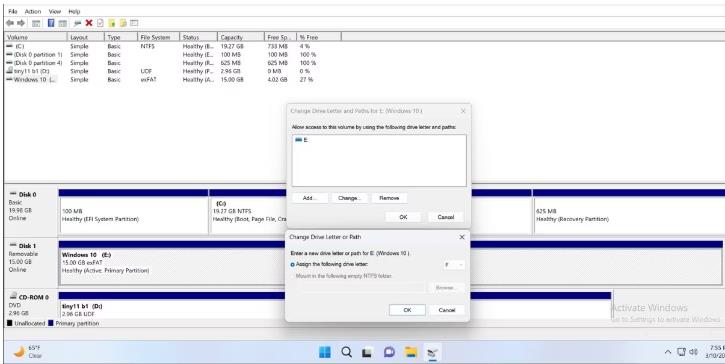The width and height of the screenshot is (725, 364).
Task: Close the Change Drive Letter or Path dialog
Action: click(x=461, y=237)
